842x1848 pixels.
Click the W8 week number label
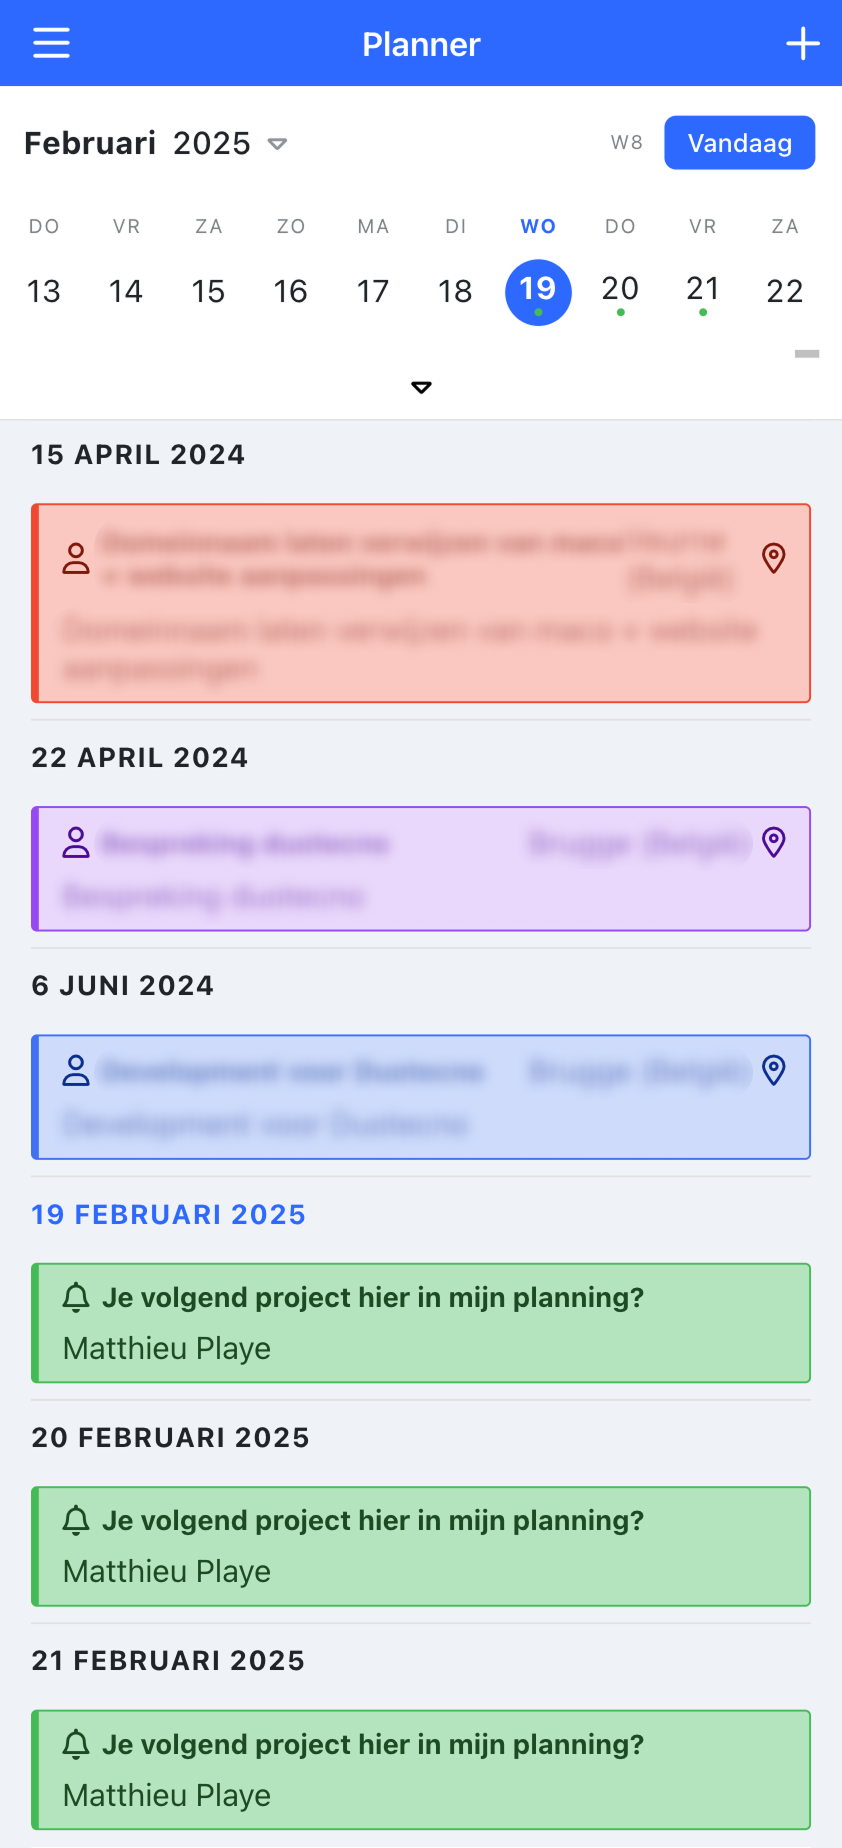[x=626, y=142]
